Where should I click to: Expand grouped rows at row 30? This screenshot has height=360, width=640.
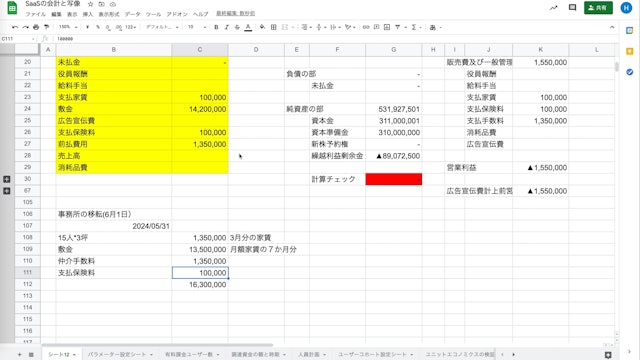pos(7,179)
